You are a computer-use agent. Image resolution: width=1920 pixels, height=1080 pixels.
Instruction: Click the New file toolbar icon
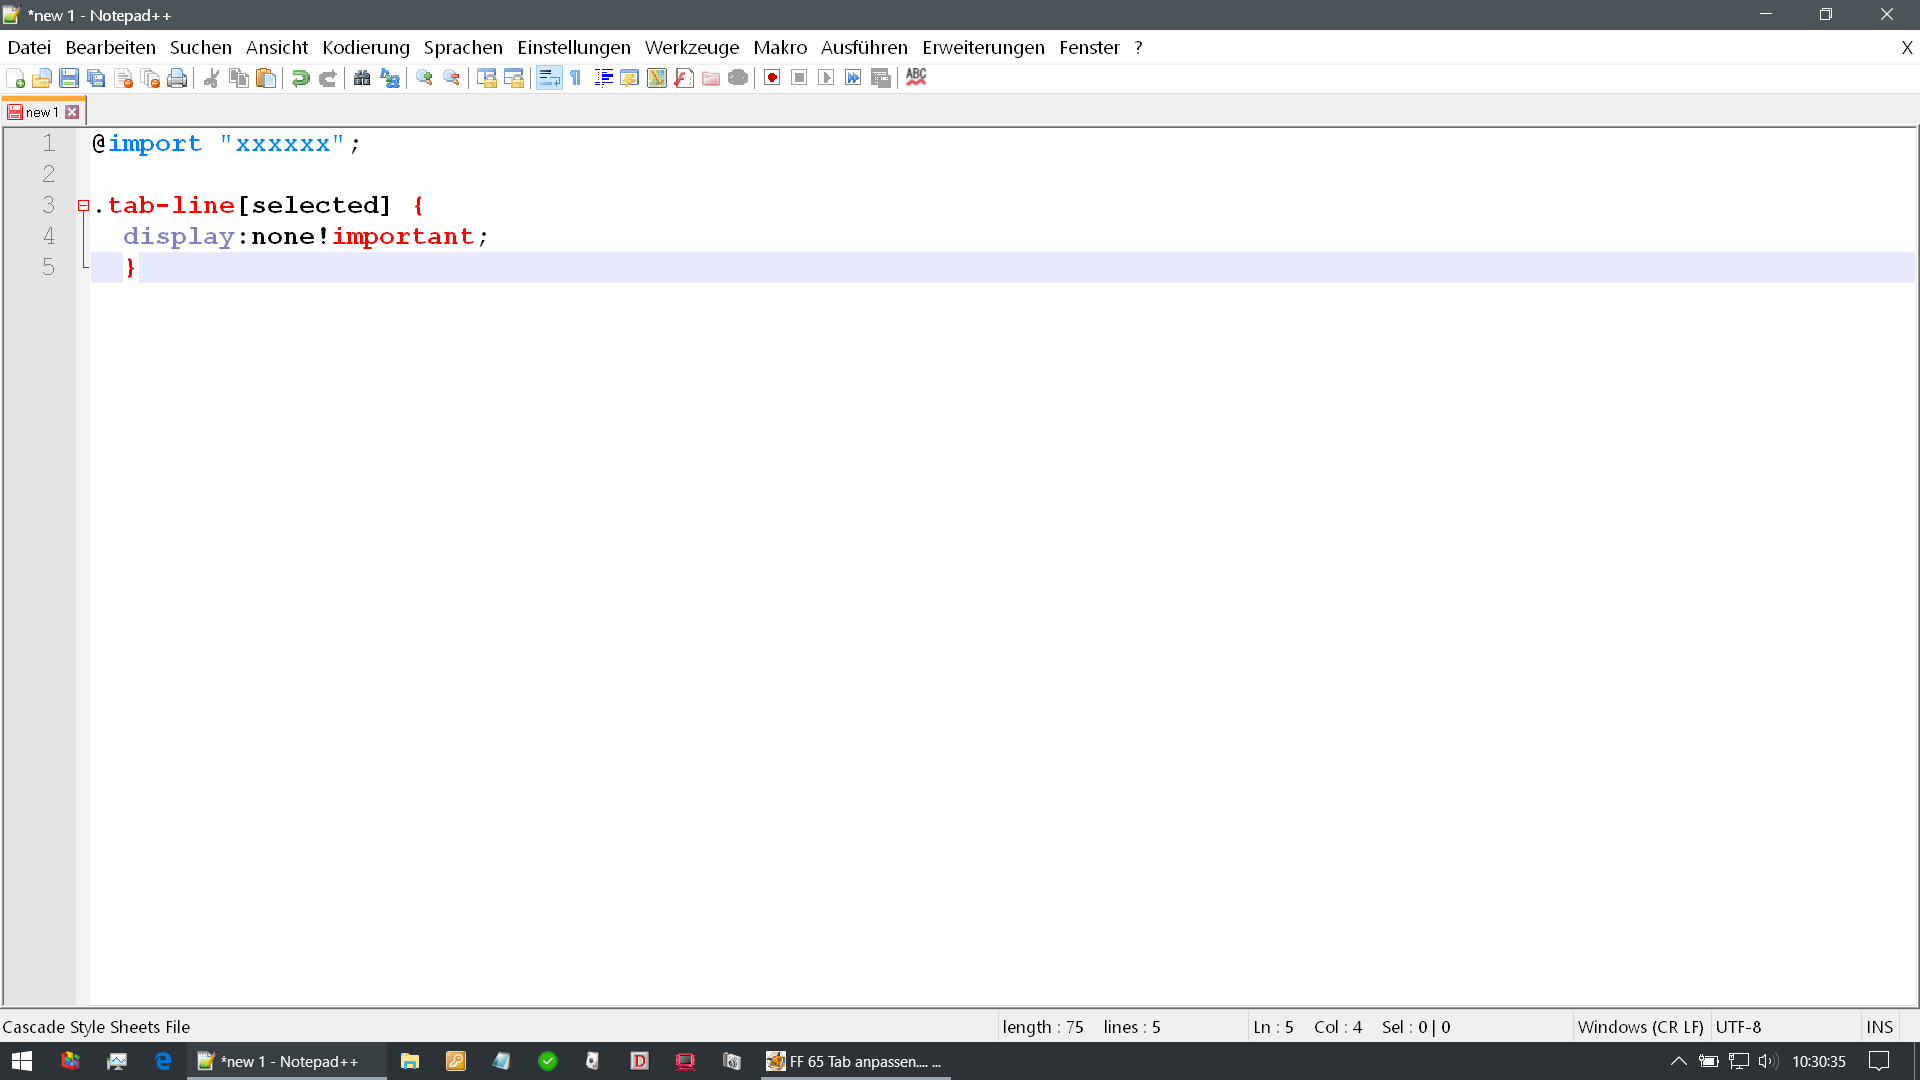[15, 78]
